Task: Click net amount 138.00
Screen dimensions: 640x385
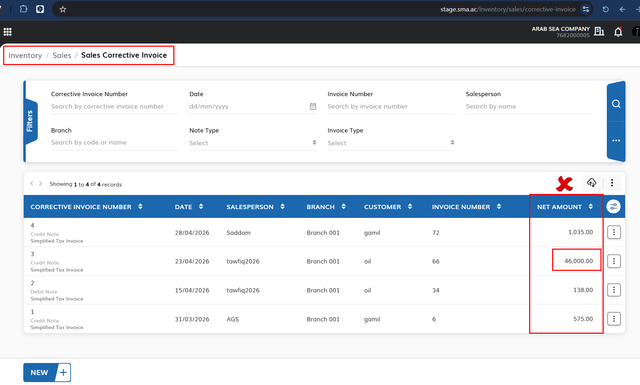Action: [583, 290]
